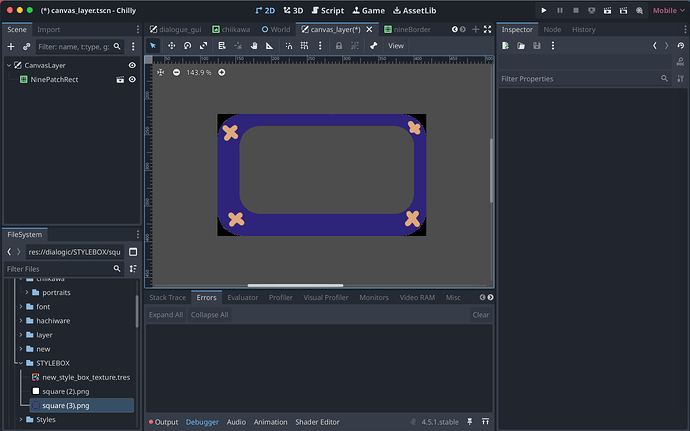This screenshot has height=431, width=690.
Task: Toggle visibility of the CanvasLayer node
Action: click(132, 65)
